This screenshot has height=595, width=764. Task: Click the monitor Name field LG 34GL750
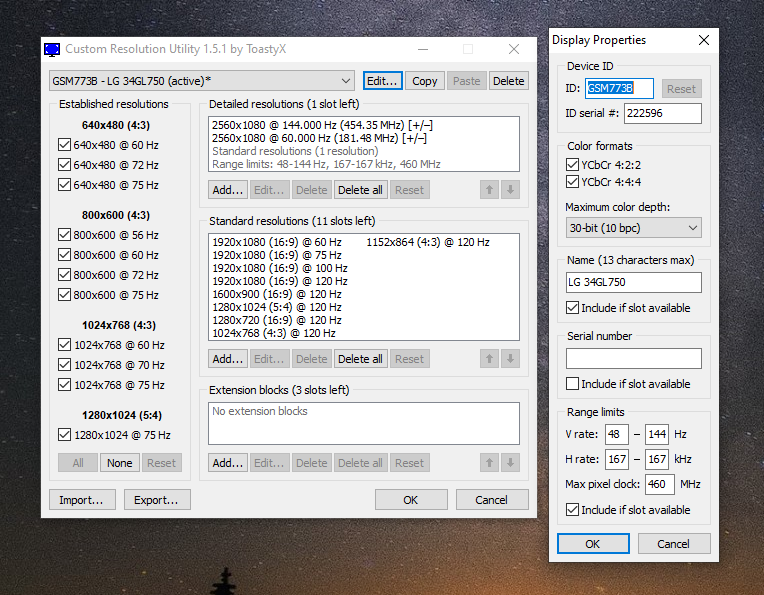[633, 283]
